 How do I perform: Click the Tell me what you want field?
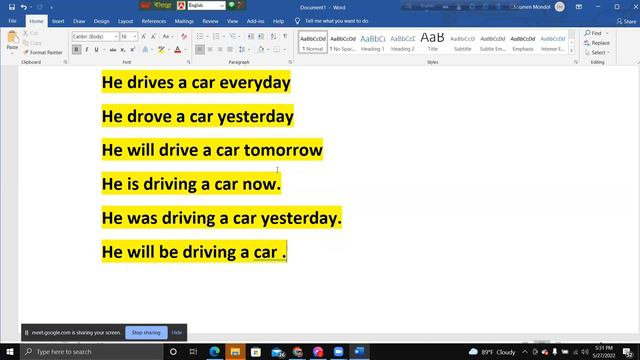tap(336, 21)
